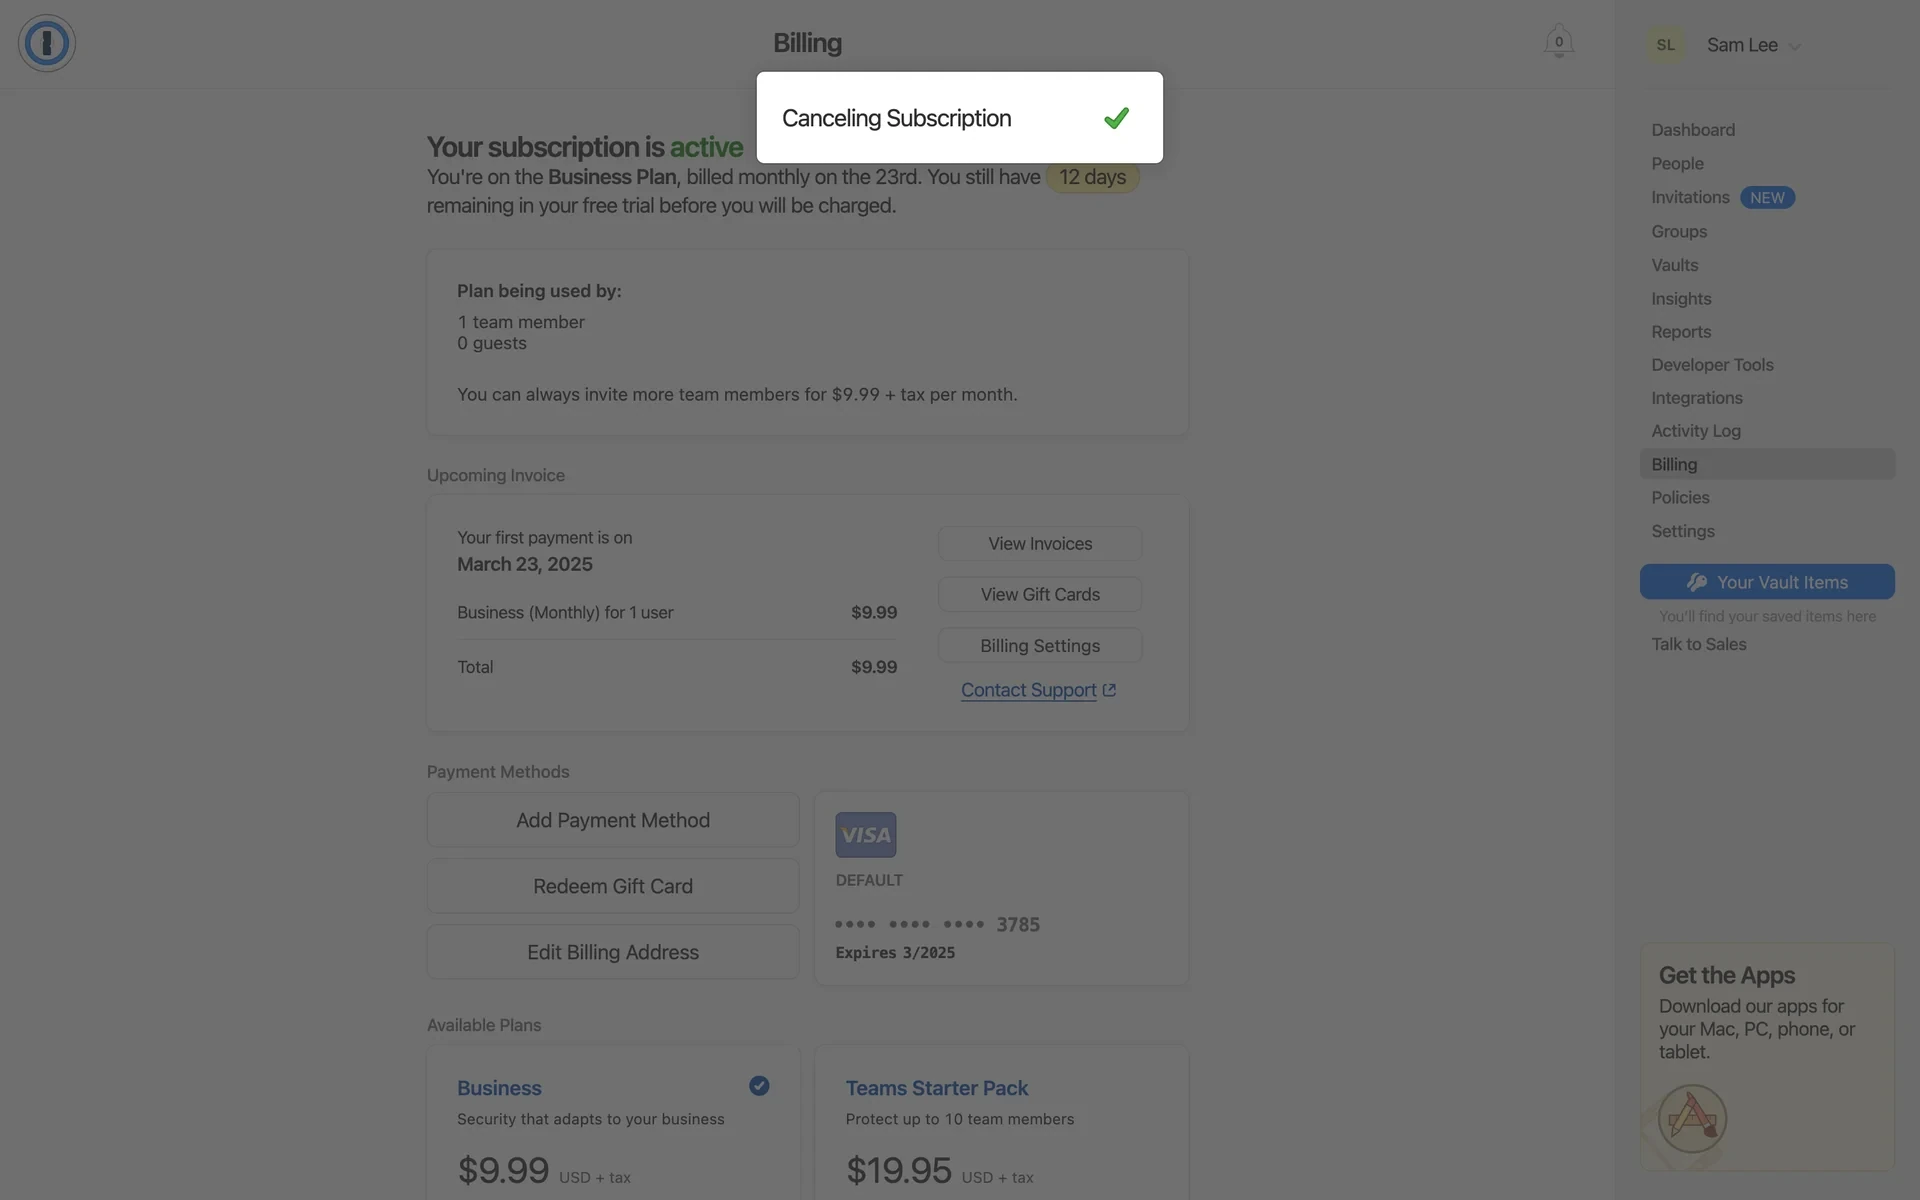Click '1 team member' text
Image resolution: width=1920 pixels, height=1200 pixels.
tap(521, 322)
